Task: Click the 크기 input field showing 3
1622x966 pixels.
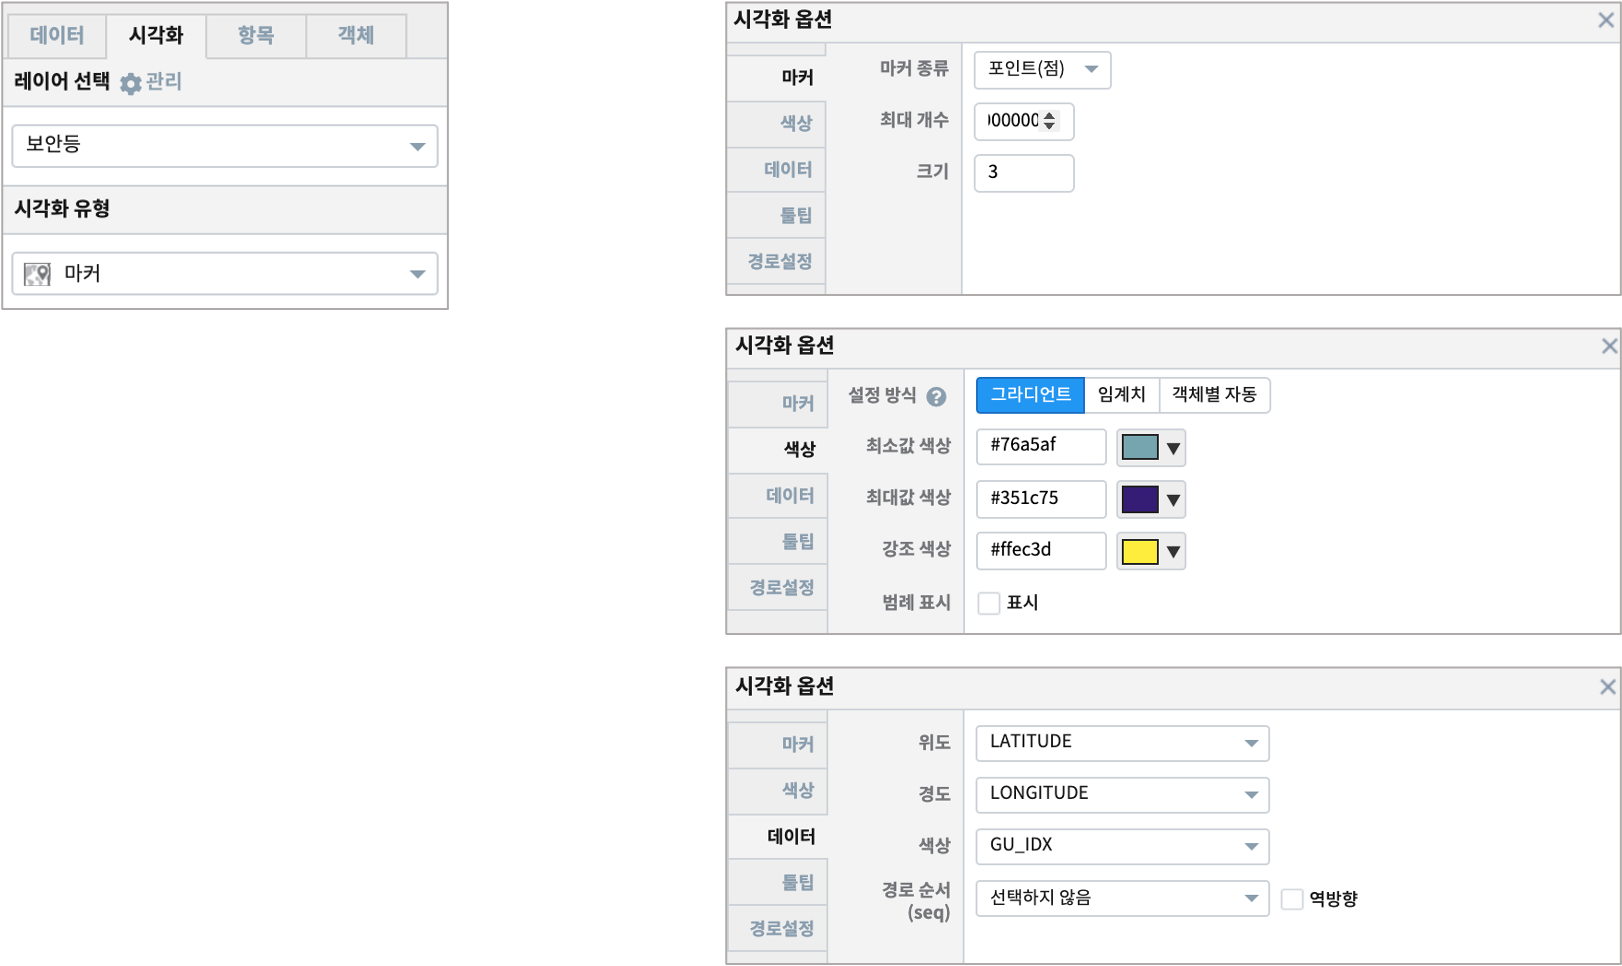Action: [x=1024, y=173]
